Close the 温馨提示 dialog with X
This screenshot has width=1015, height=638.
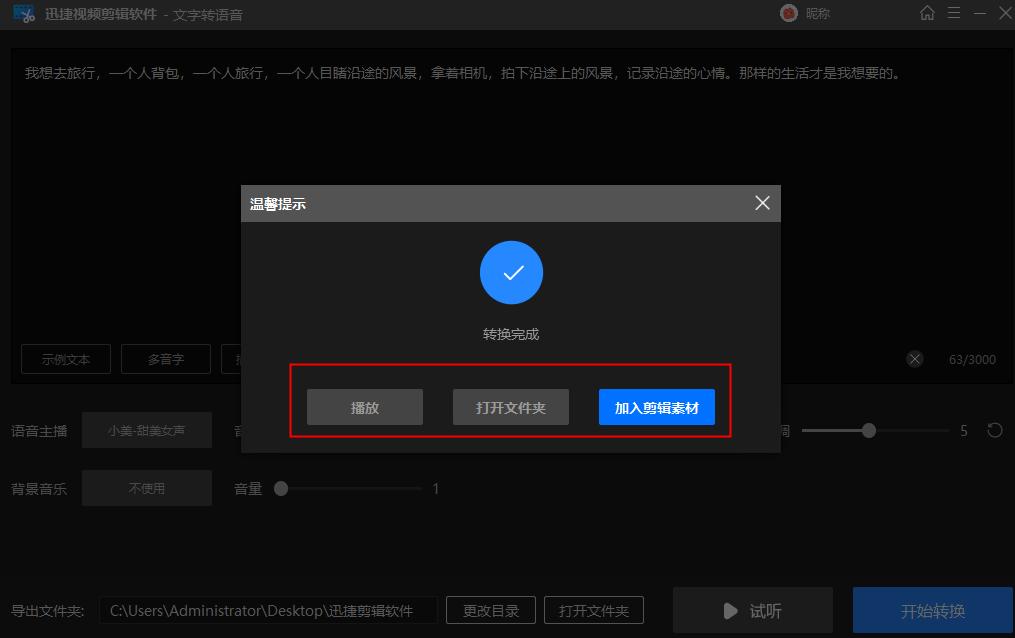click(762, 203)
